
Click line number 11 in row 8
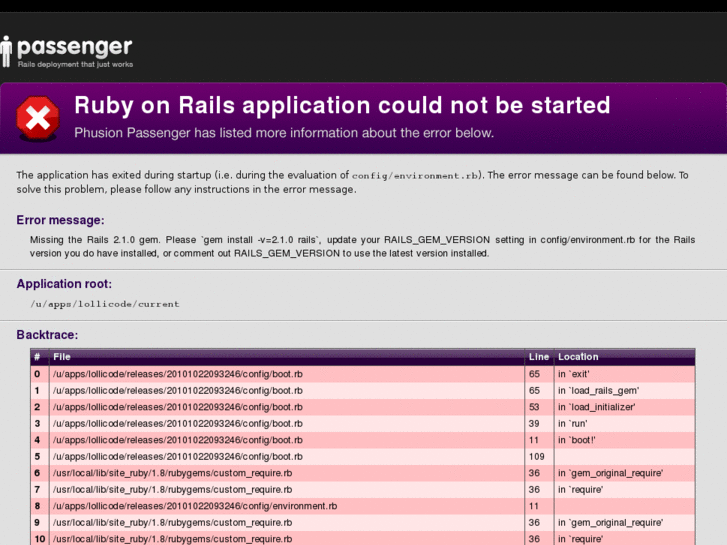point(534,506)
